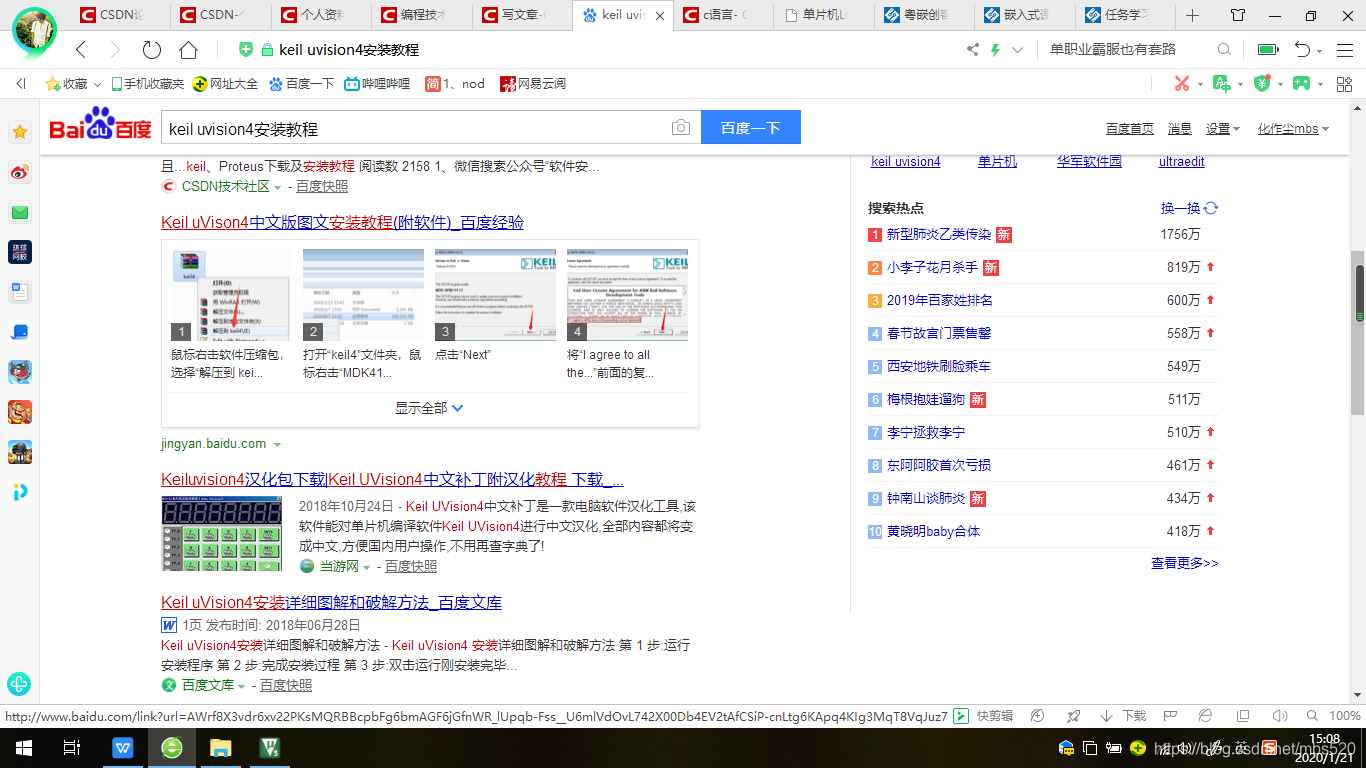
Task: Collapse the bookmarks bar arrow icon
Action: [21, 84]
